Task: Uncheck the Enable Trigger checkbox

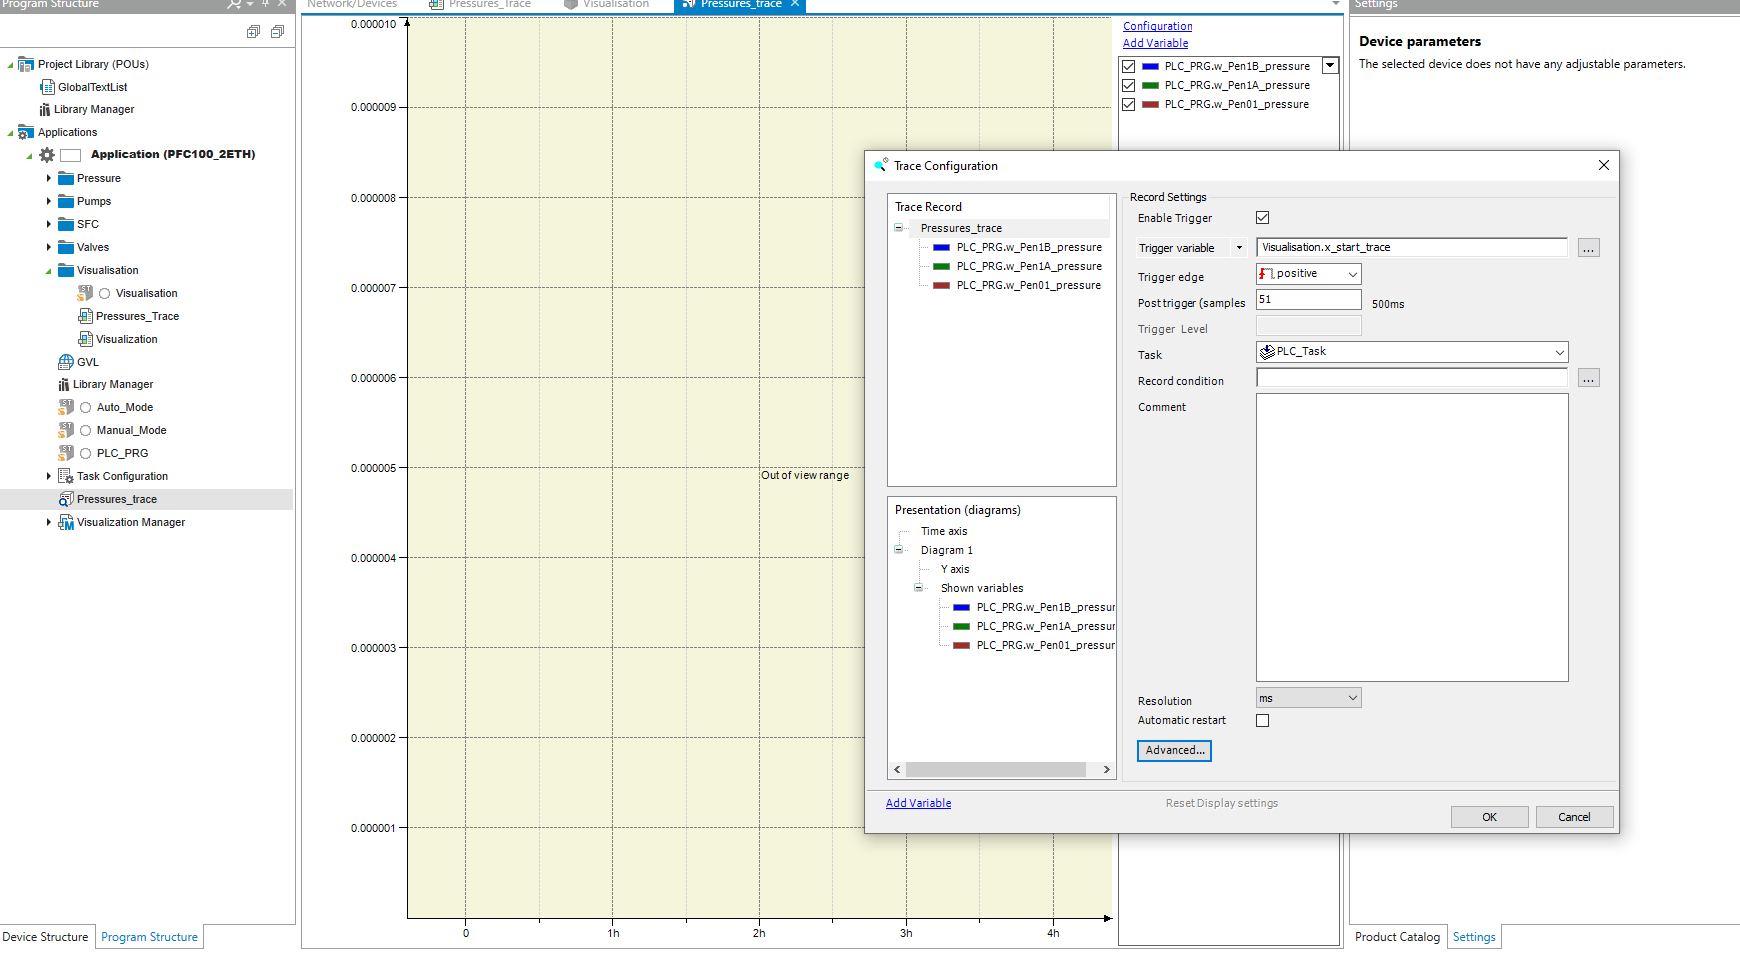Action: 1262,218
